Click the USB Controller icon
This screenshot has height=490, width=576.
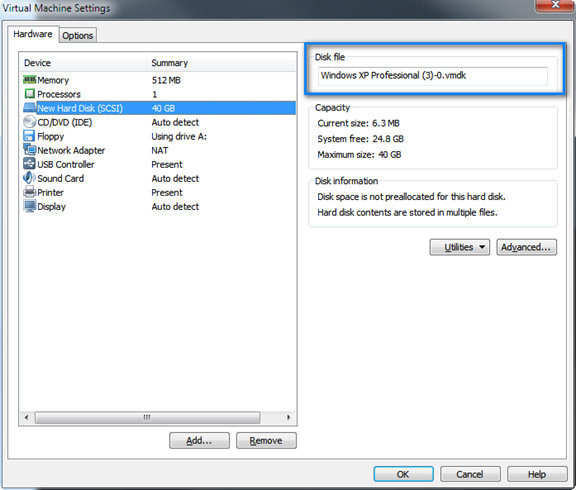point(29,164)
